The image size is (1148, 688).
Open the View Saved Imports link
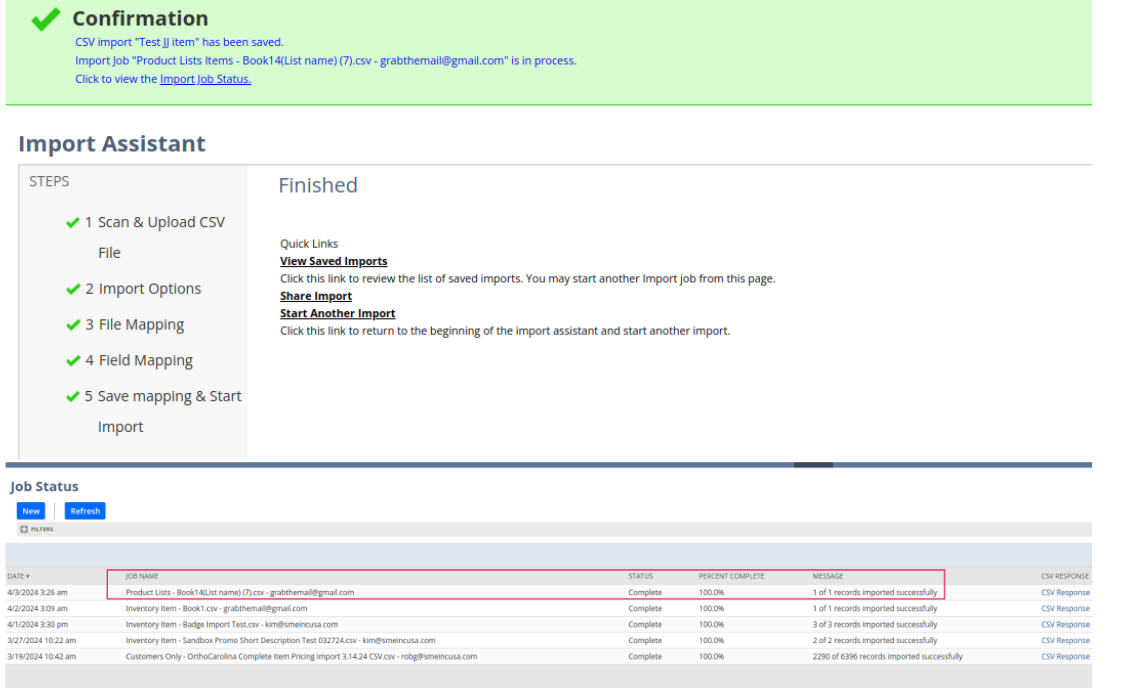[333, 261]
